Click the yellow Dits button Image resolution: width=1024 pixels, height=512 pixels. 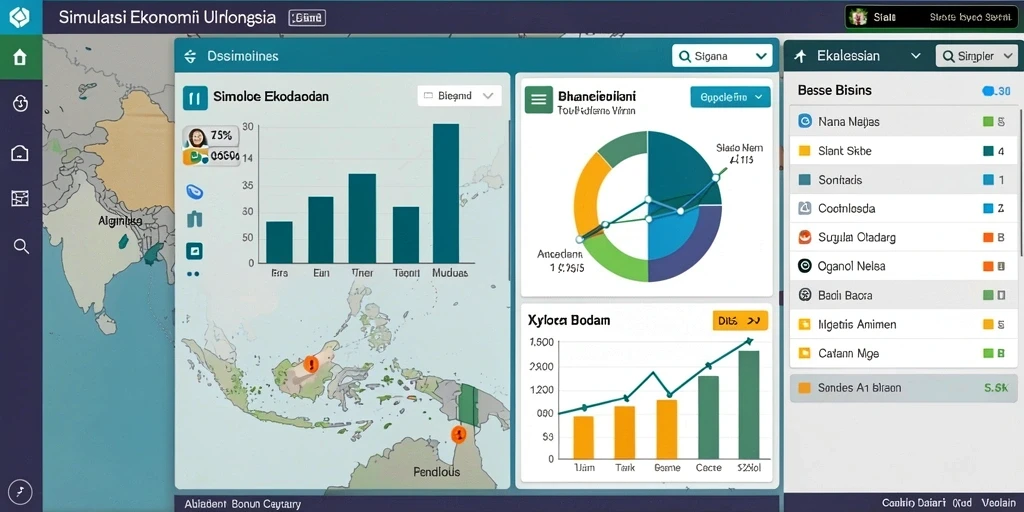click(x=740, y=321)
